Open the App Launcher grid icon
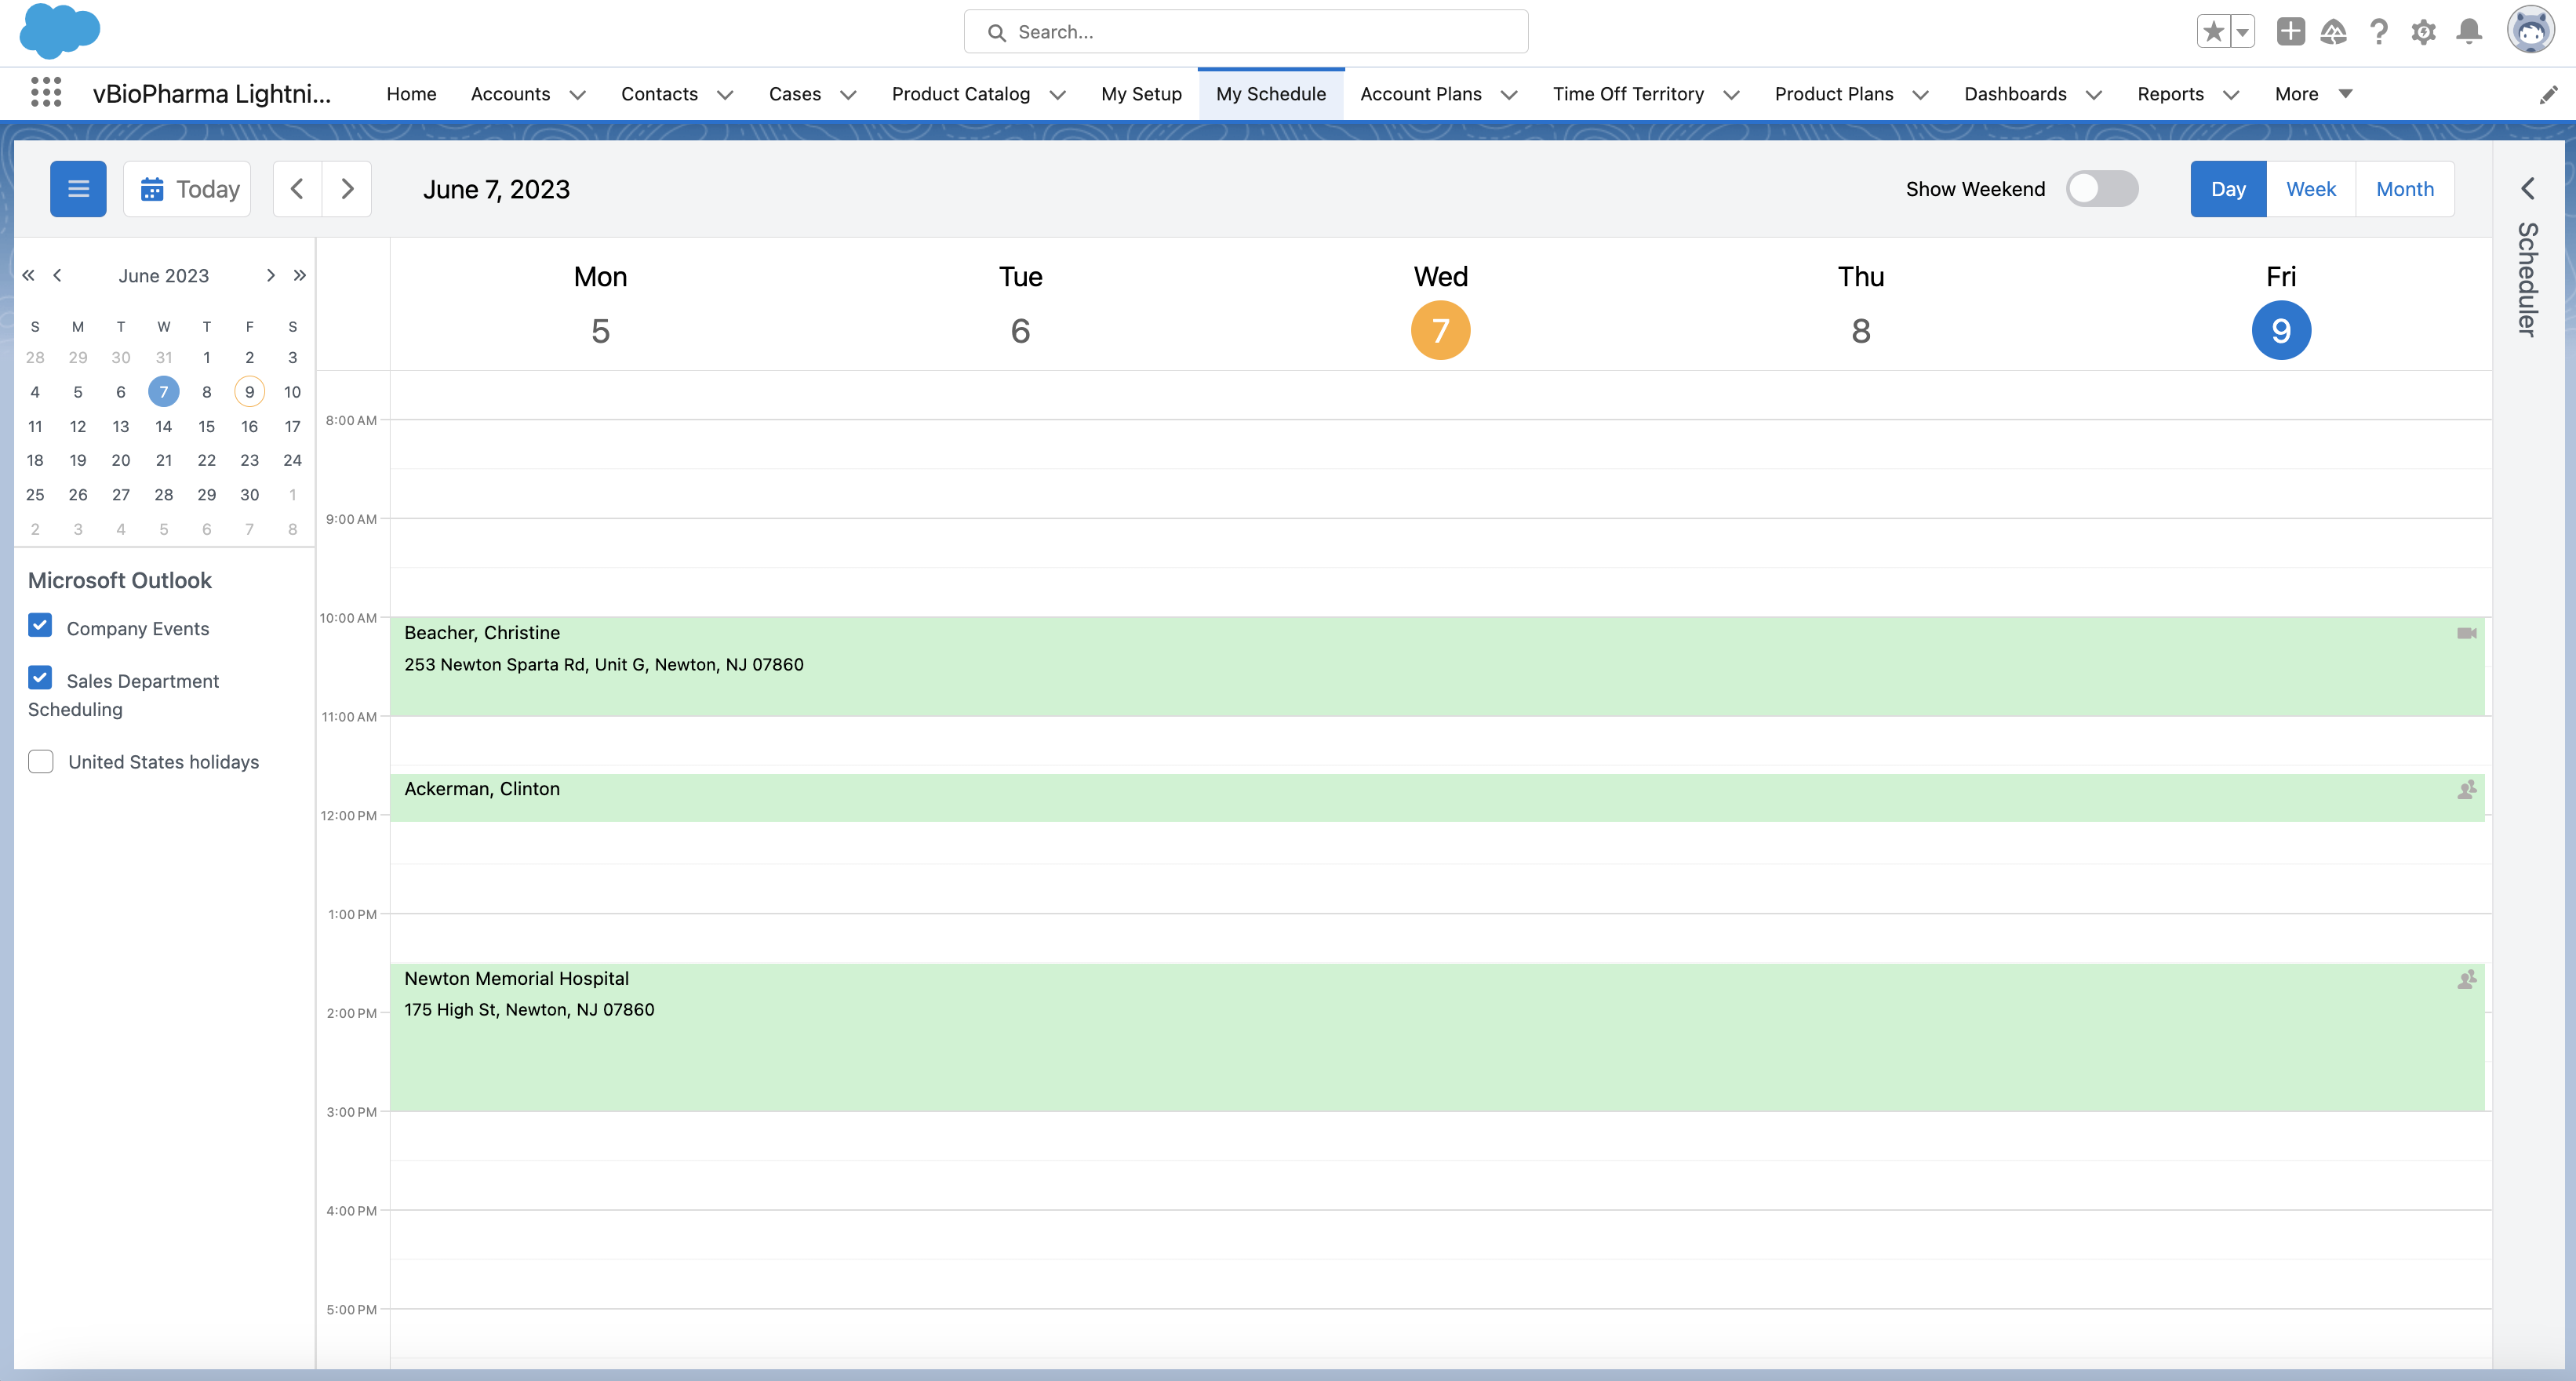The width and height of the screenshot is (2576, 1381). click(x=46, y=93)
